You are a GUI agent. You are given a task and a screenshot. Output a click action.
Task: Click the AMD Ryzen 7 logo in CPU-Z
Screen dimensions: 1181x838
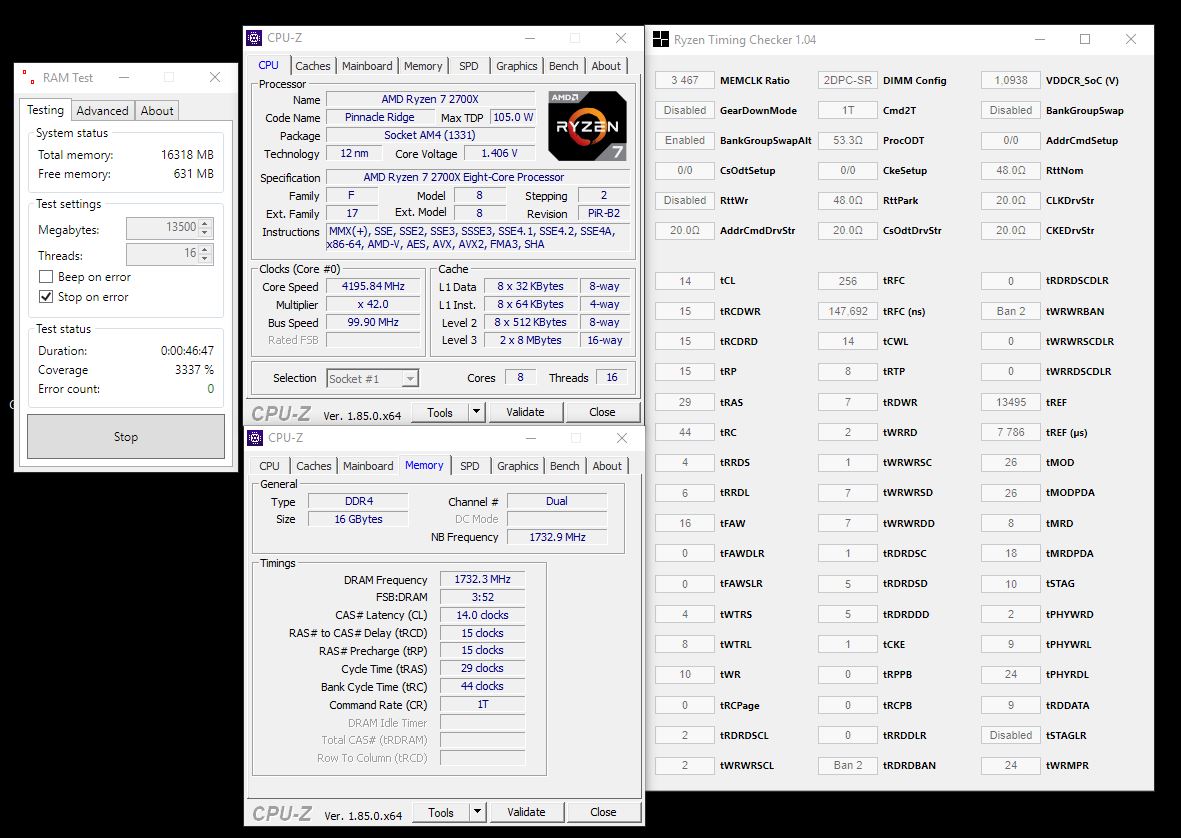pos(587,126)
